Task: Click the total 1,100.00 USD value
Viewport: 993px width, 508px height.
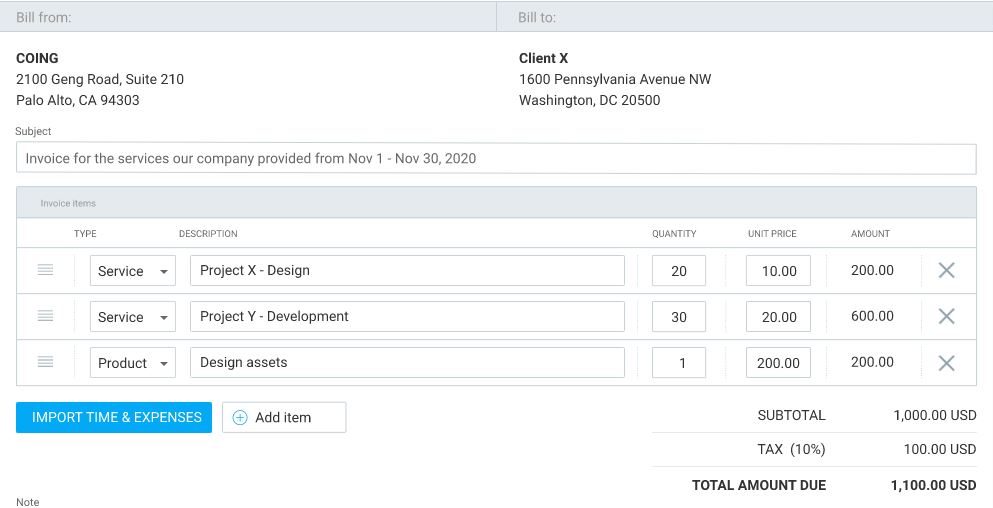Action: coord(933,485)
